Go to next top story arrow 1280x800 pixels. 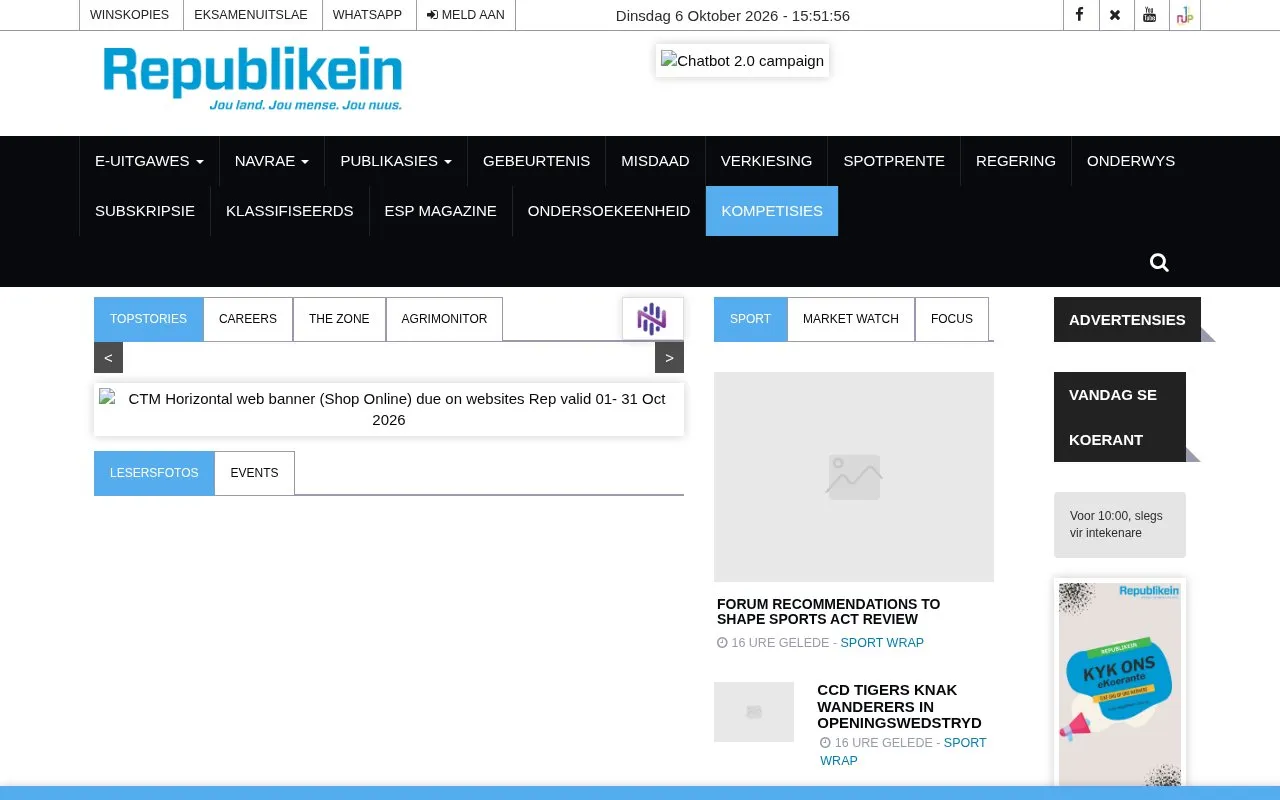[669, 357]
